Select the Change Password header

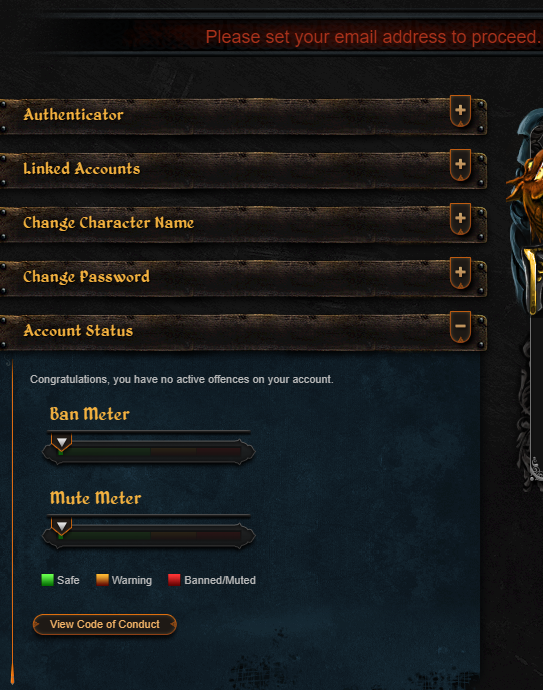coord(86,277)
